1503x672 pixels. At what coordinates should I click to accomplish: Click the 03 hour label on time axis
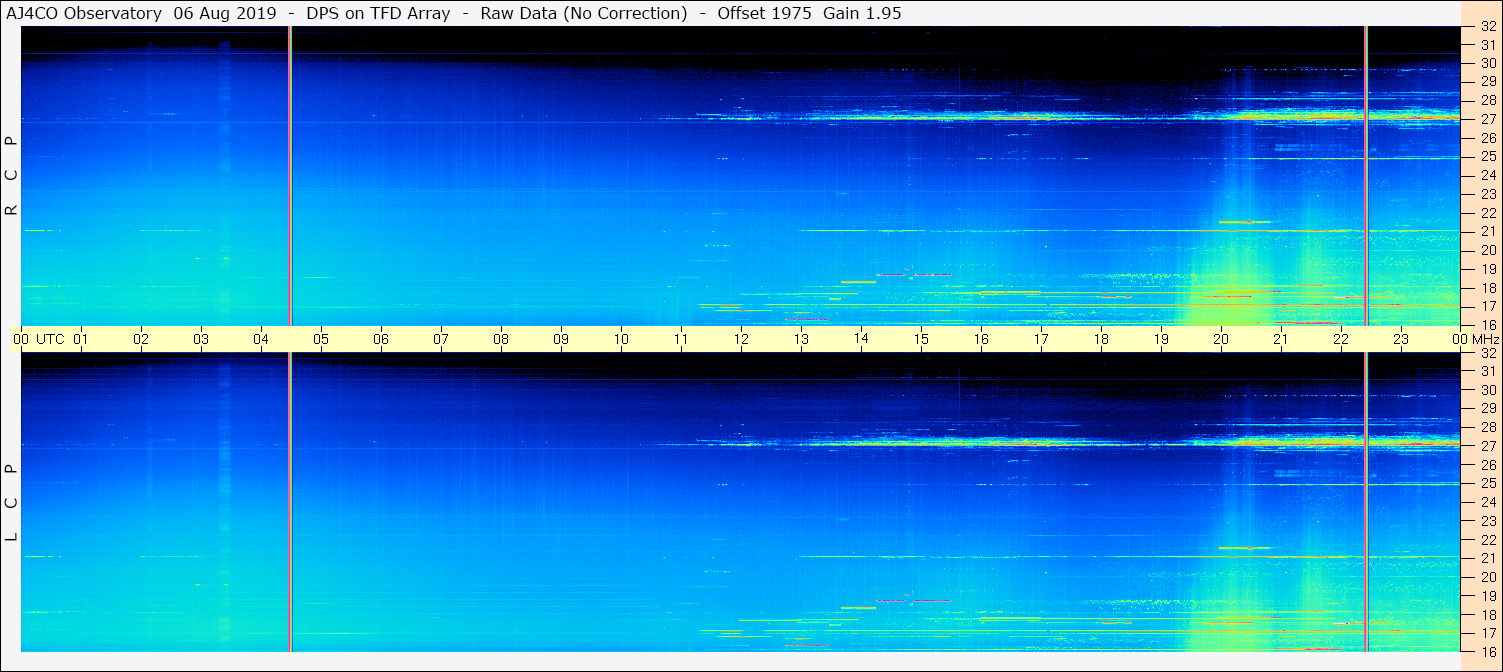click(x=201, y=339)
